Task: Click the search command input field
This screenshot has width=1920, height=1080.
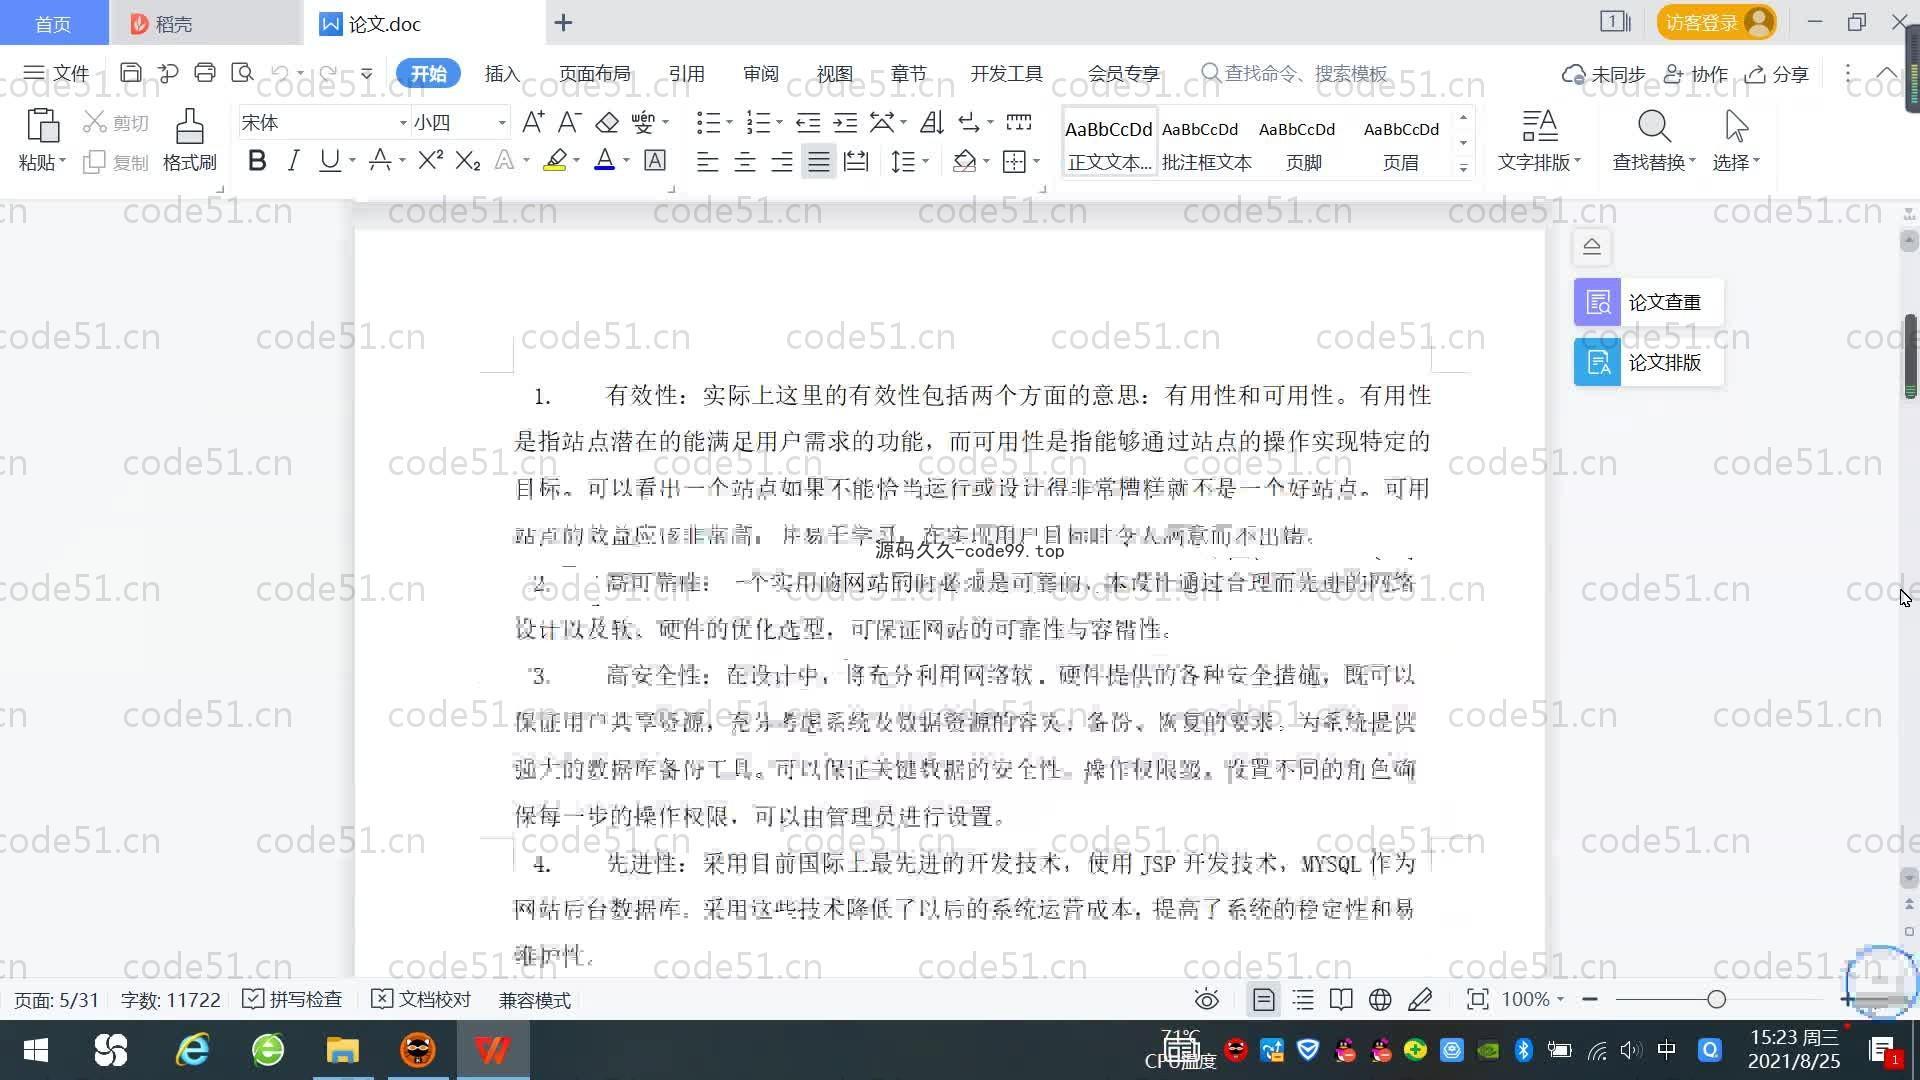Action: tap(1295, 73)
